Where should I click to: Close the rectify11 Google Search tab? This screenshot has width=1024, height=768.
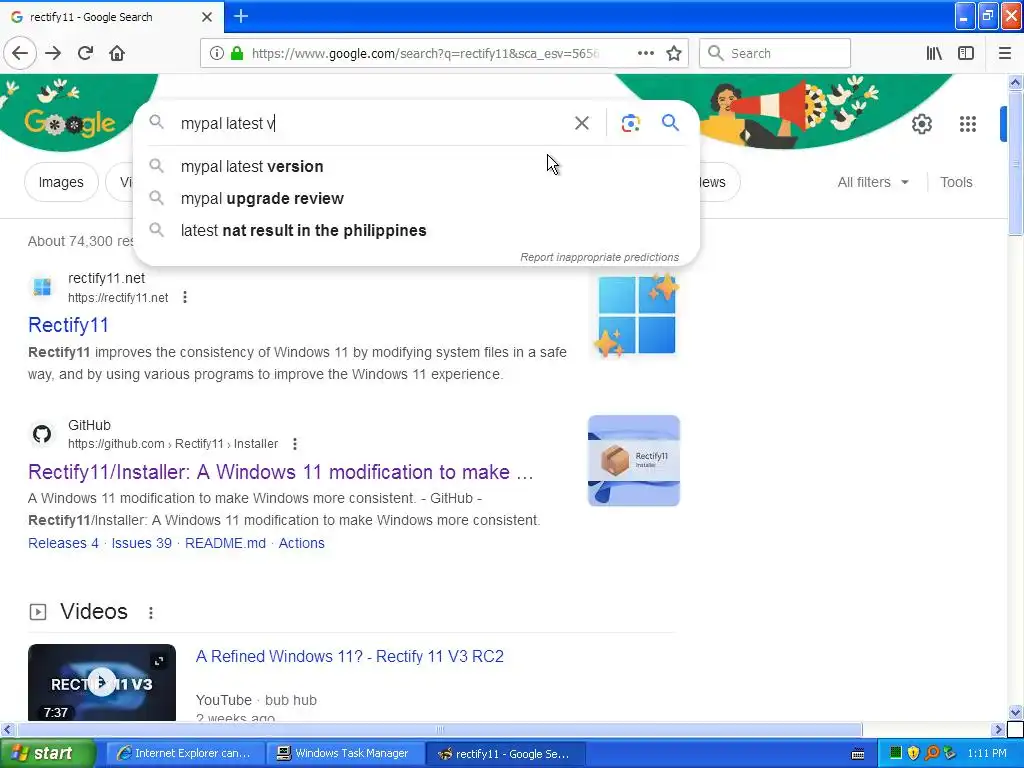click(x=206, y=17)
